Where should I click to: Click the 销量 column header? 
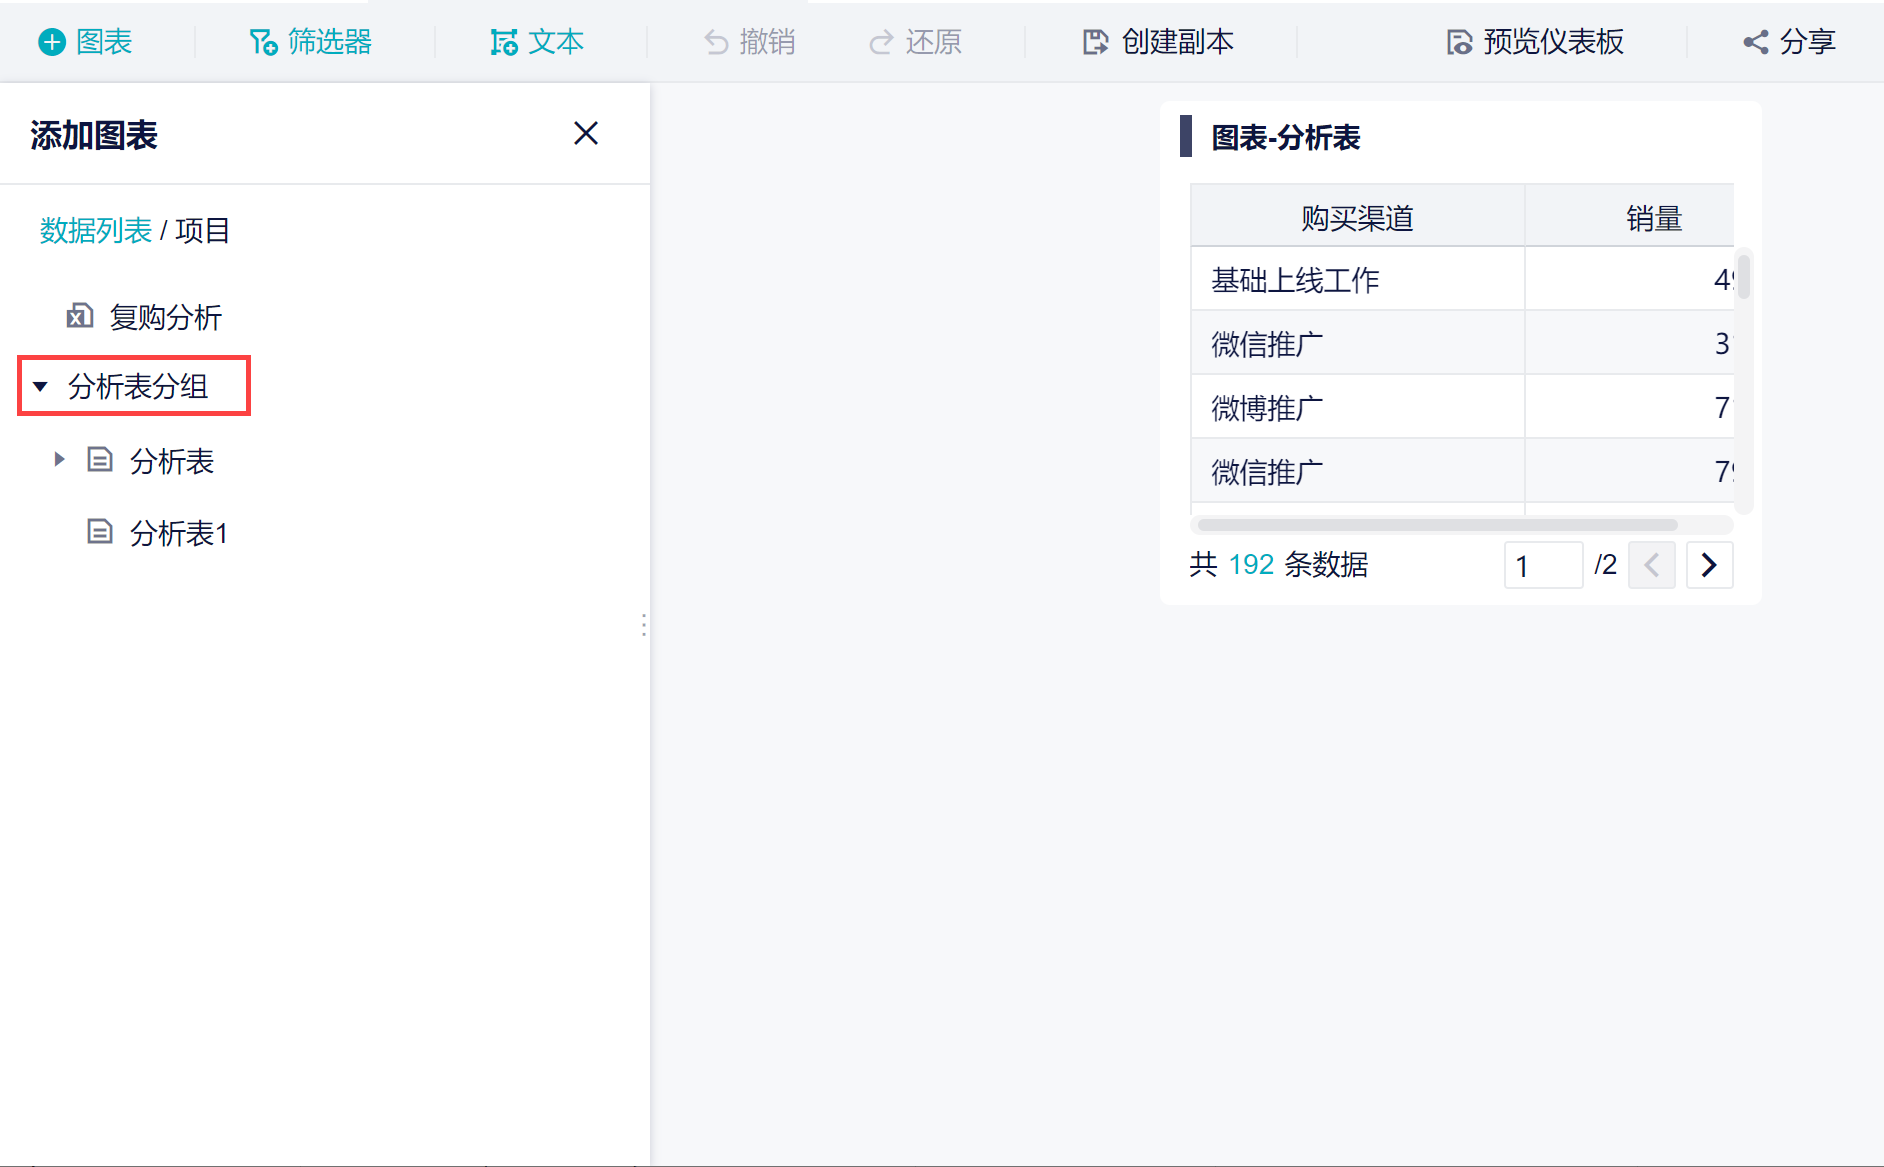click(x=1653, y=217)
